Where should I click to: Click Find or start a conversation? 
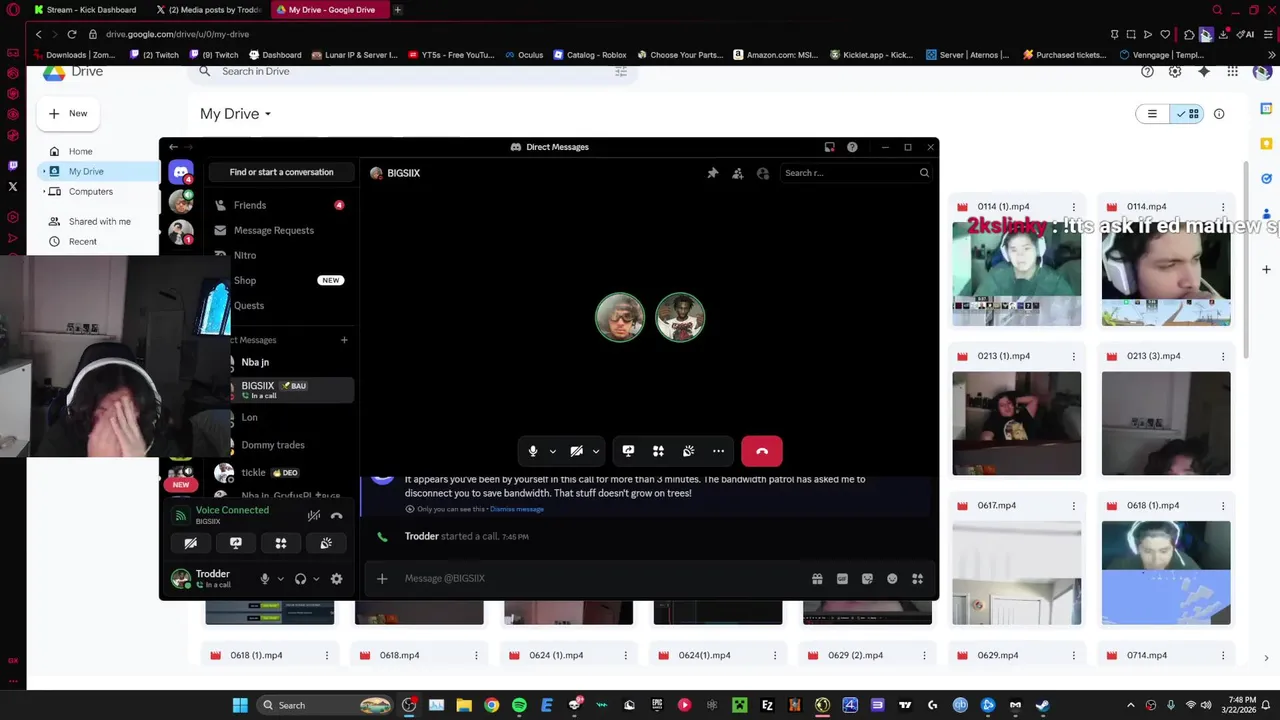pyautogui.click(x=281, y=172)
